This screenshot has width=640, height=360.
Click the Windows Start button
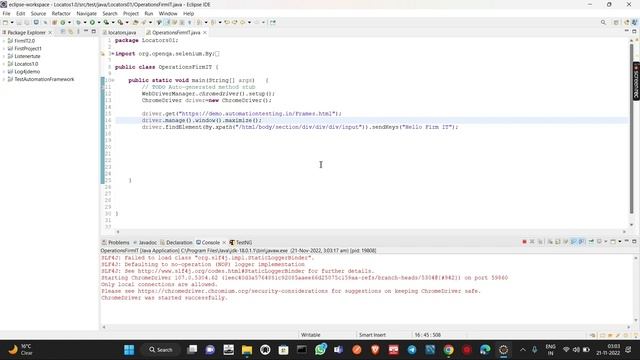(x=129, y=350)
